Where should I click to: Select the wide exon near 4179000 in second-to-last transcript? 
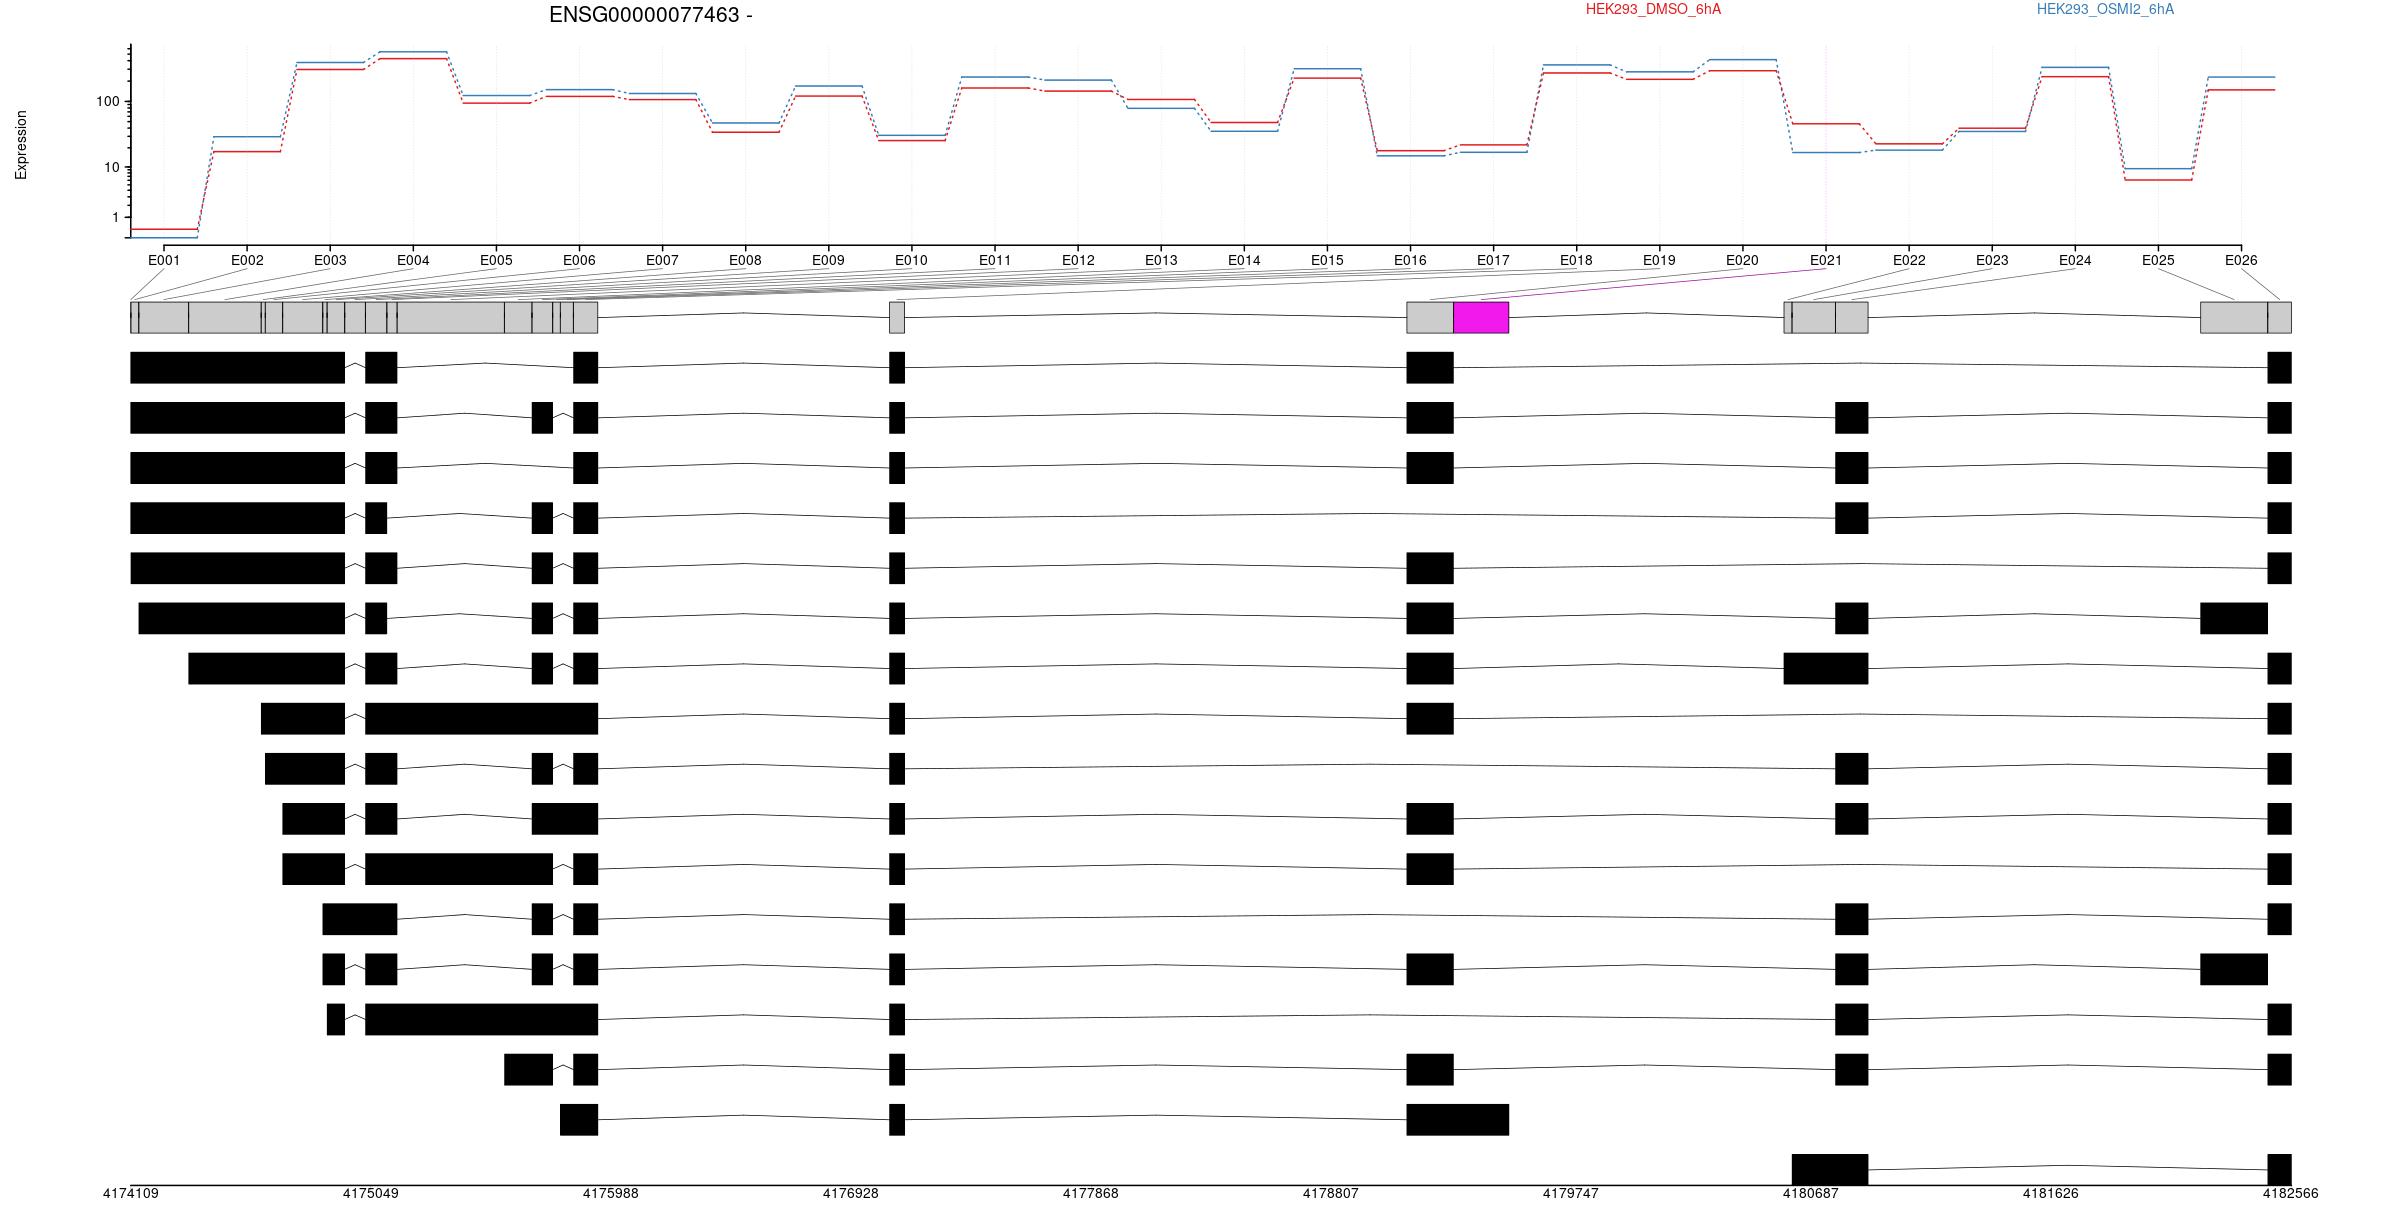click(1458, 1120)
